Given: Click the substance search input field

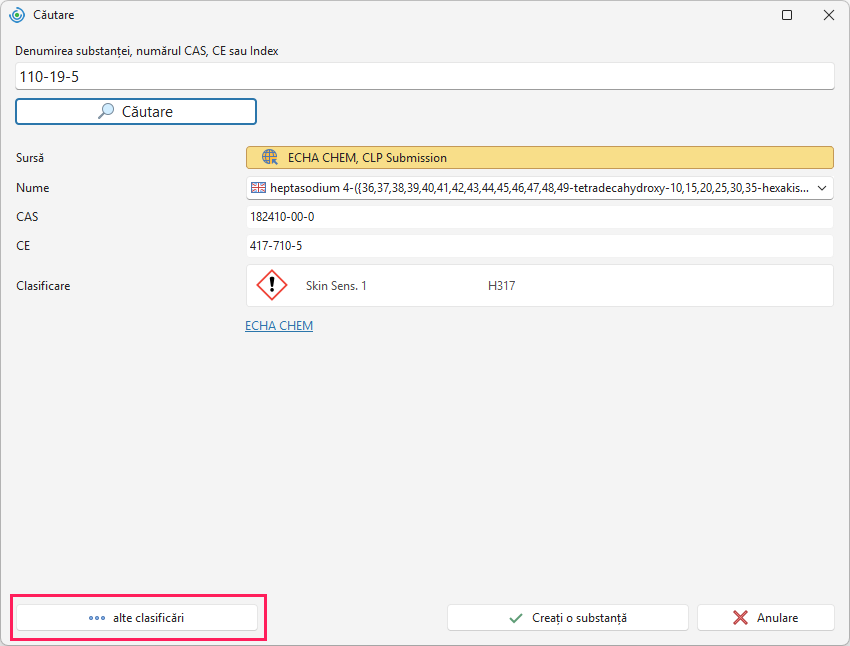Looking at the screenshot, I should (x=424, y=76).
